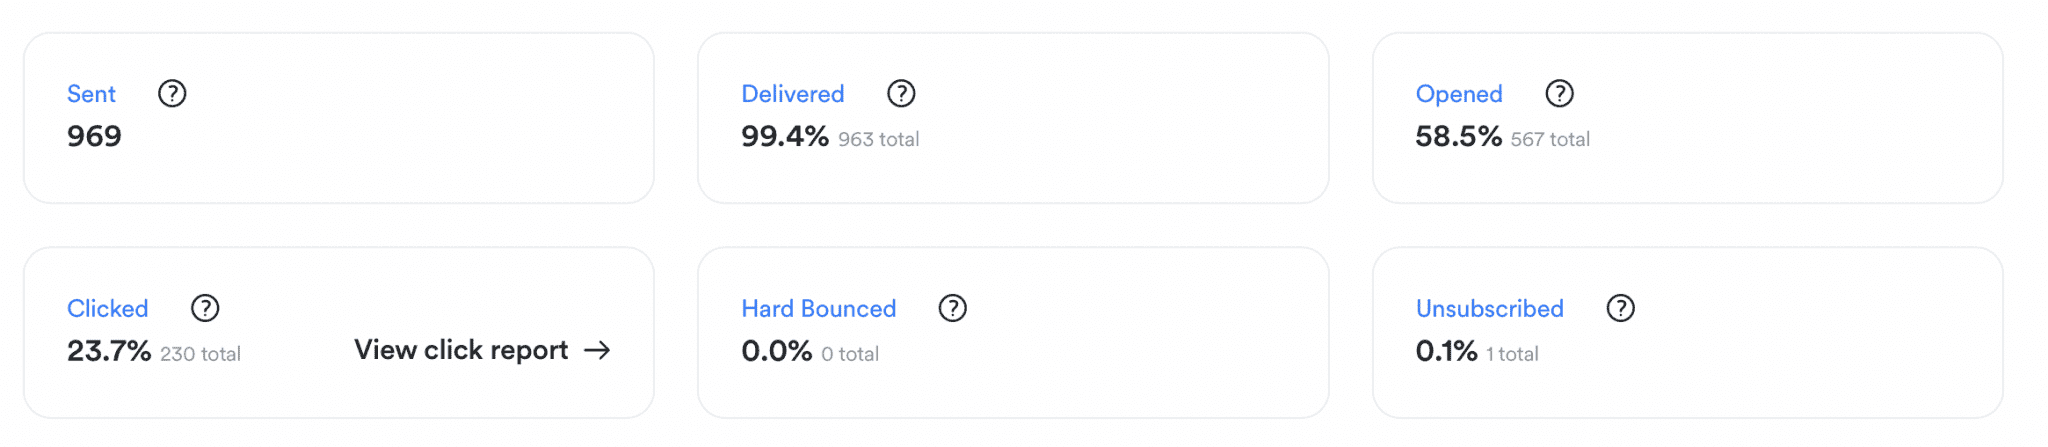Click the 0.0% hard bounced value
Image resolution: width=2048 pixels, height=447 pixels.
tap(776, 351)
